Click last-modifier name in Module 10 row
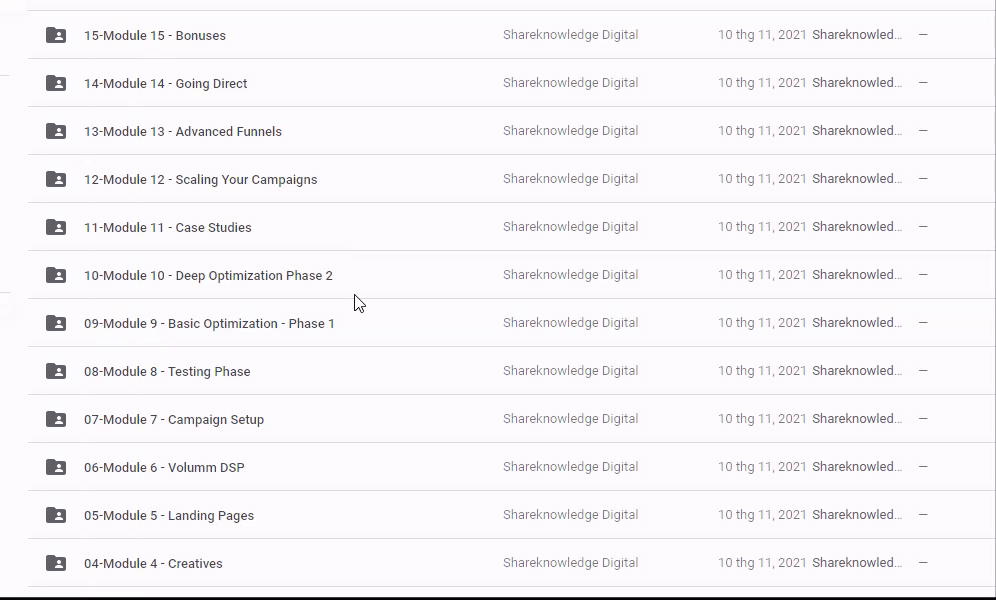996x600 pixels. point(857,275)
